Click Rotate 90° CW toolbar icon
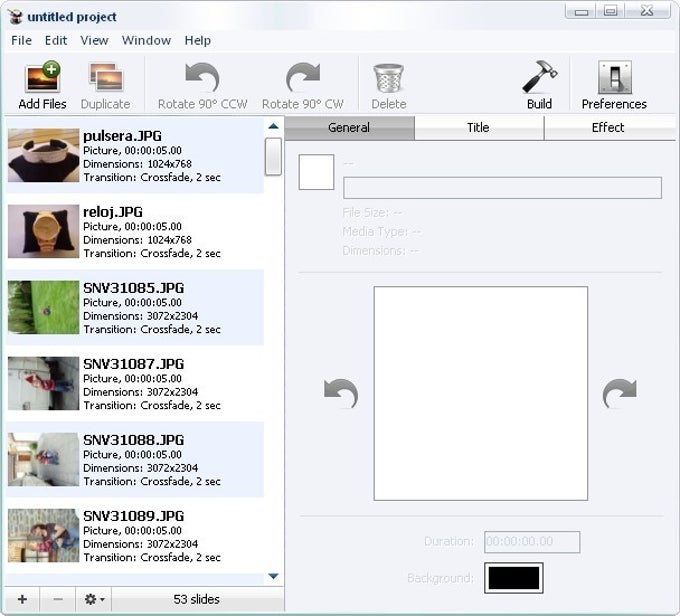The width and height of the screenshot is (680, 616). 303,77
